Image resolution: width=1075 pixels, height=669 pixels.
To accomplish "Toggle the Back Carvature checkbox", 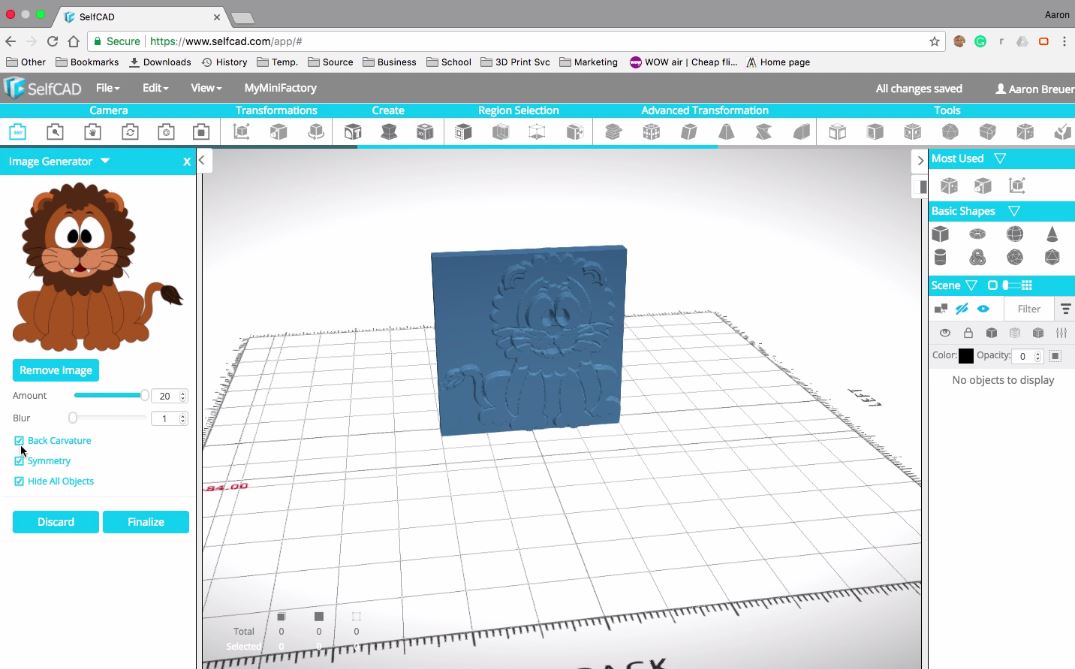I will (19, 441).
